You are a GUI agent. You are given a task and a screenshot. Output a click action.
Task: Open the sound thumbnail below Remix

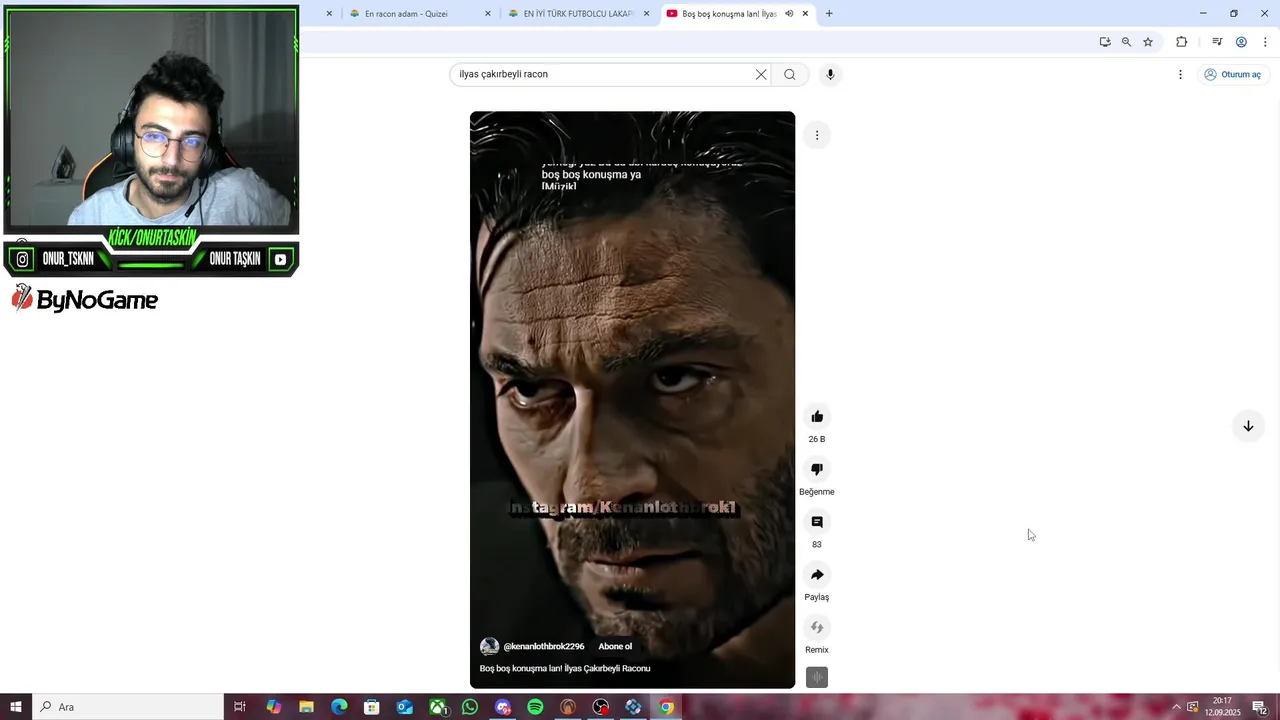pyautogui.click(x=817, y=678)
